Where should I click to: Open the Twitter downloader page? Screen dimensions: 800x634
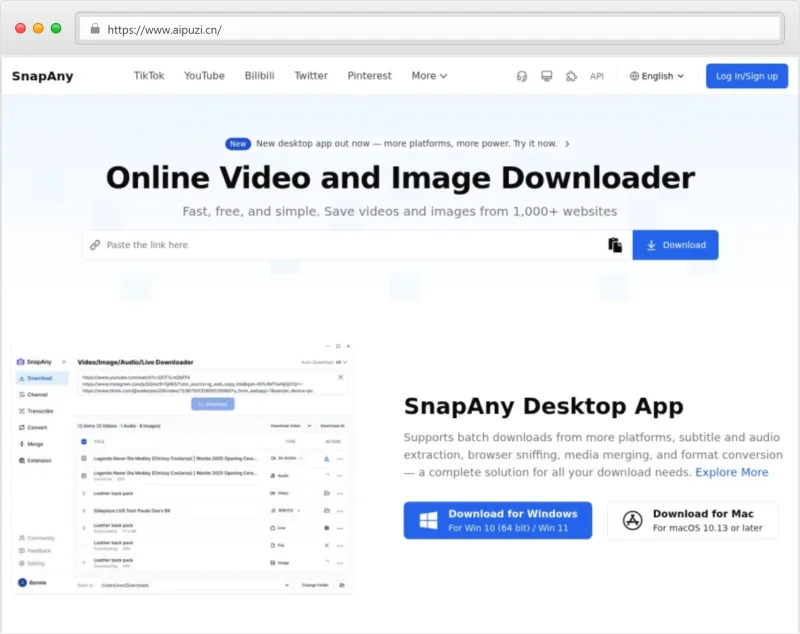311,75
